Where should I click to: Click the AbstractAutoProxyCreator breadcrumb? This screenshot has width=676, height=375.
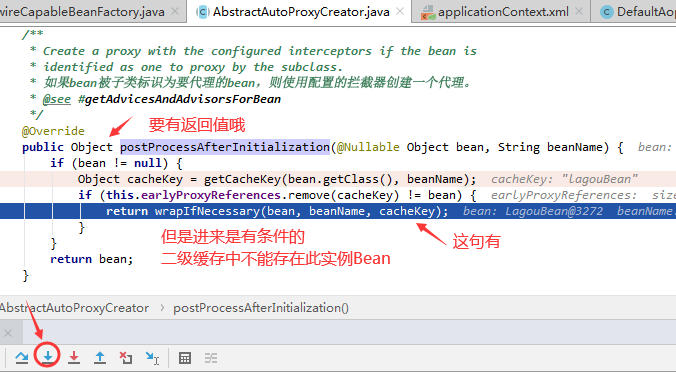pyautogui.click(x=74, y=308)
